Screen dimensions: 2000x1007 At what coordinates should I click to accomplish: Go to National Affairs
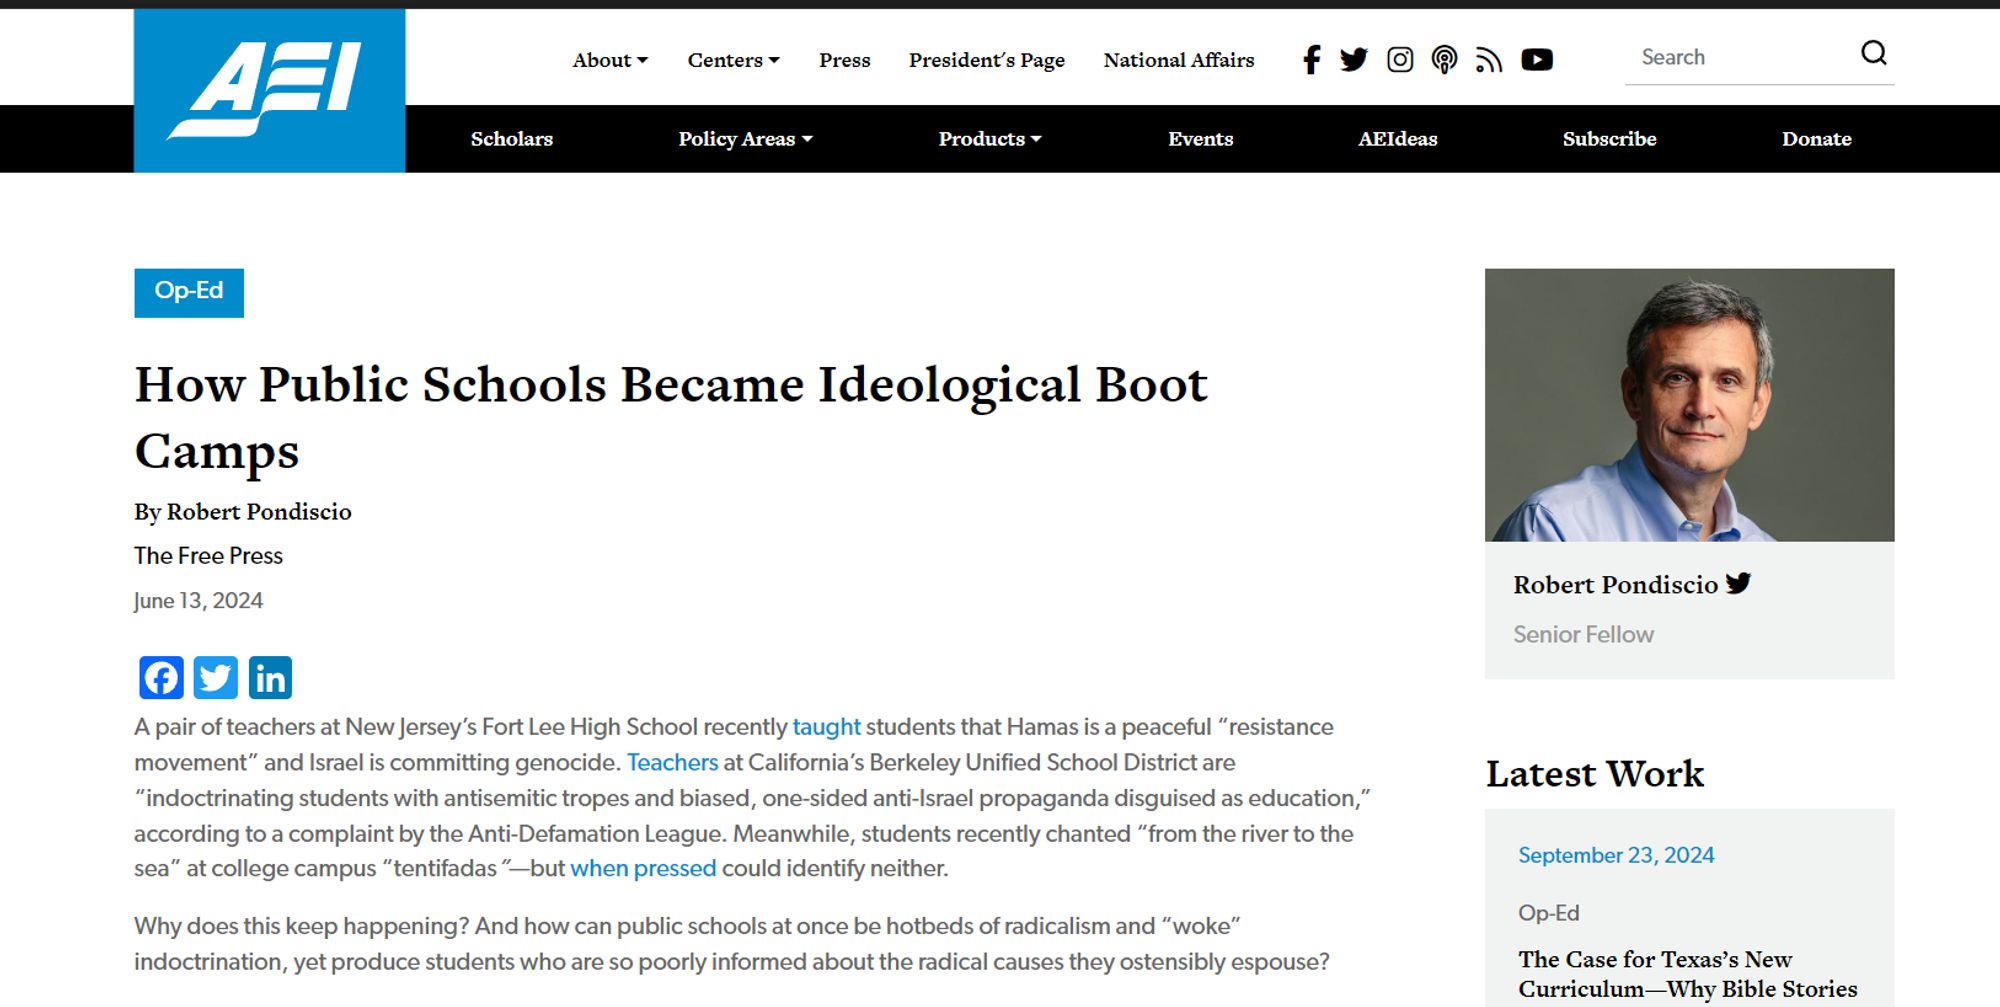1179,60
